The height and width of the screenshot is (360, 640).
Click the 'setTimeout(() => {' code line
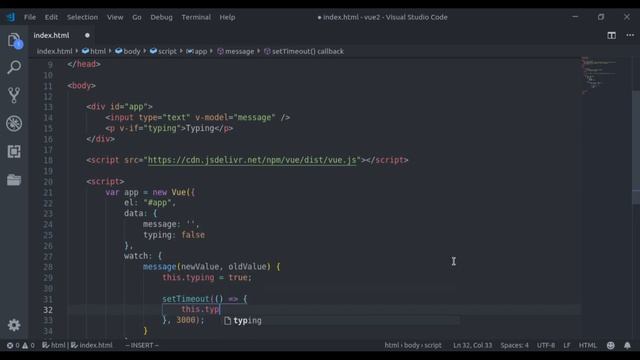204,299
